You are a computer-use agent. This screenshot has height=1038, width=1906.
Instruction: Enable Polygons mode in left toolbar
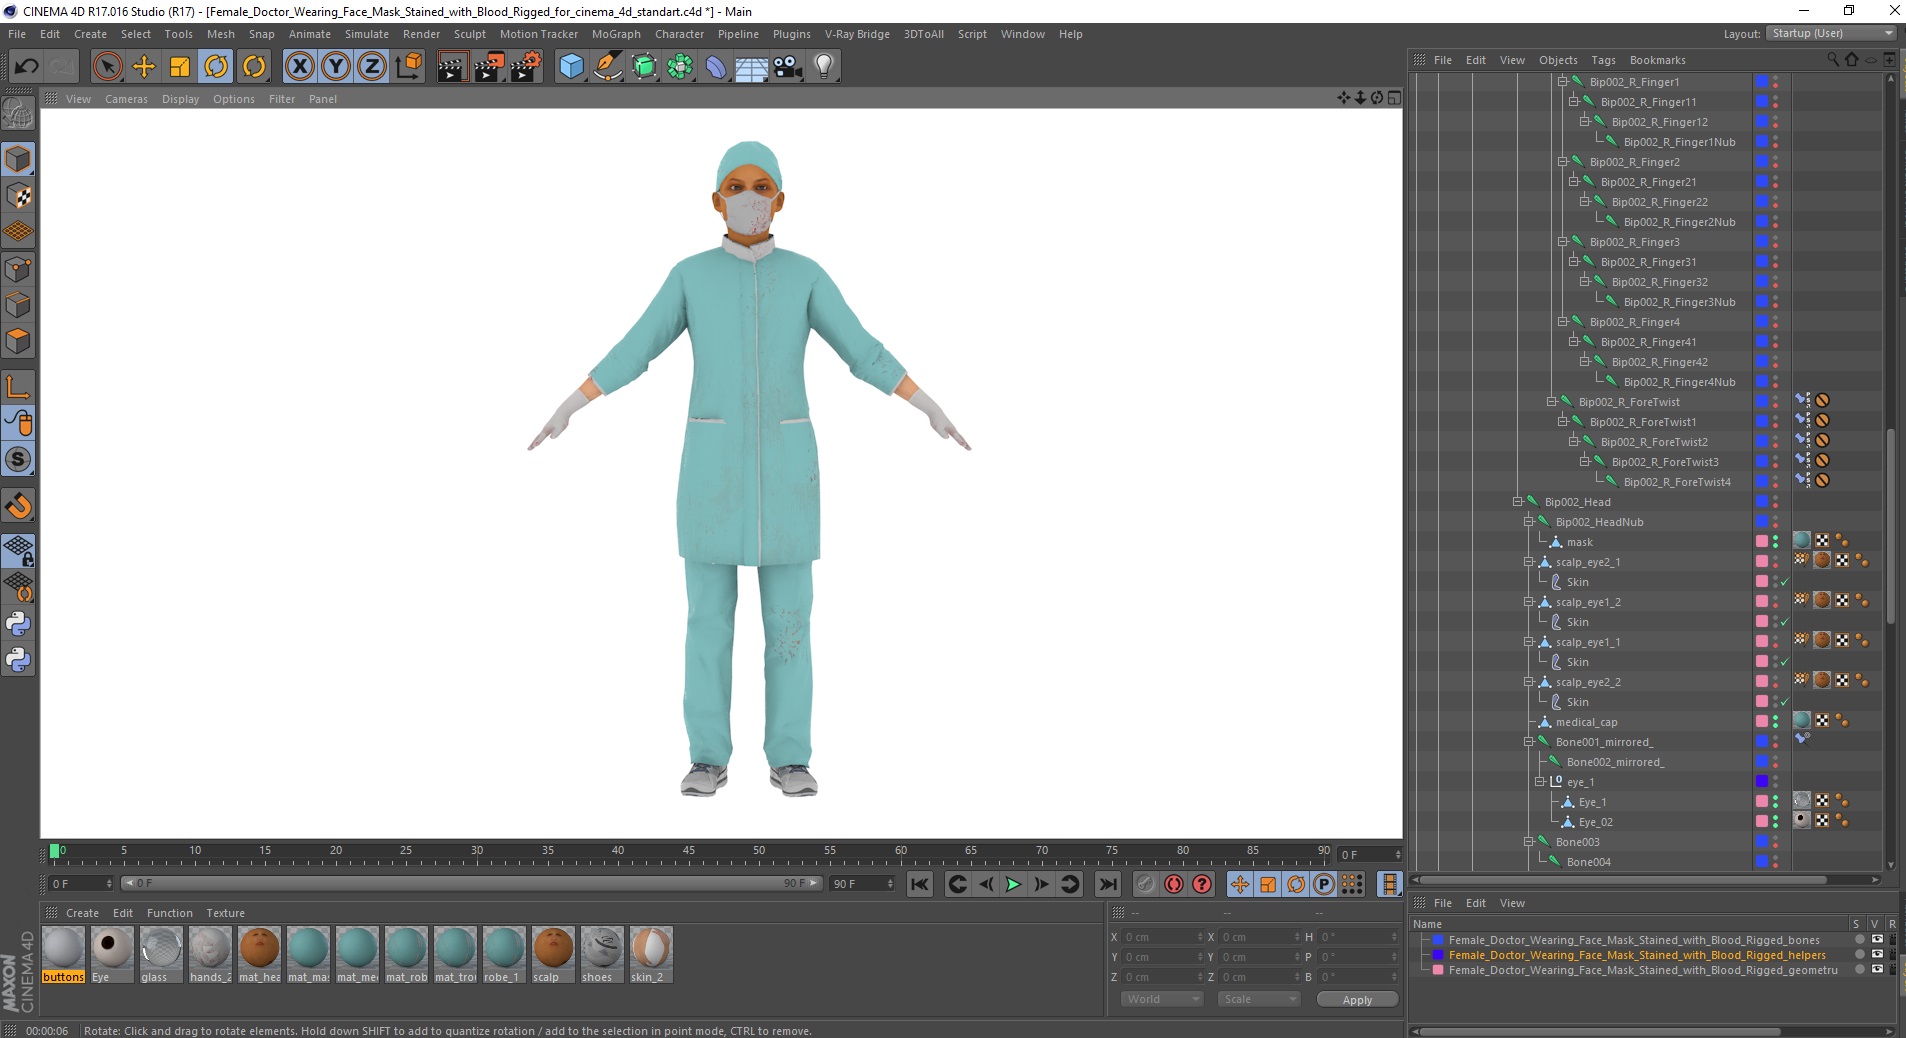pos(18,341)
